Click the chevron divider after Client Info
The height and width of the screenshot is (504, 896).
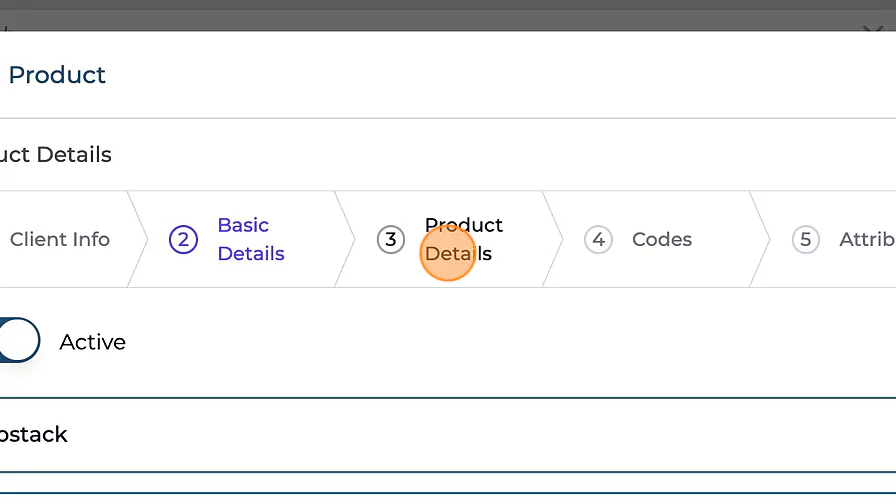pyautogui.click(x=139, y=240)
